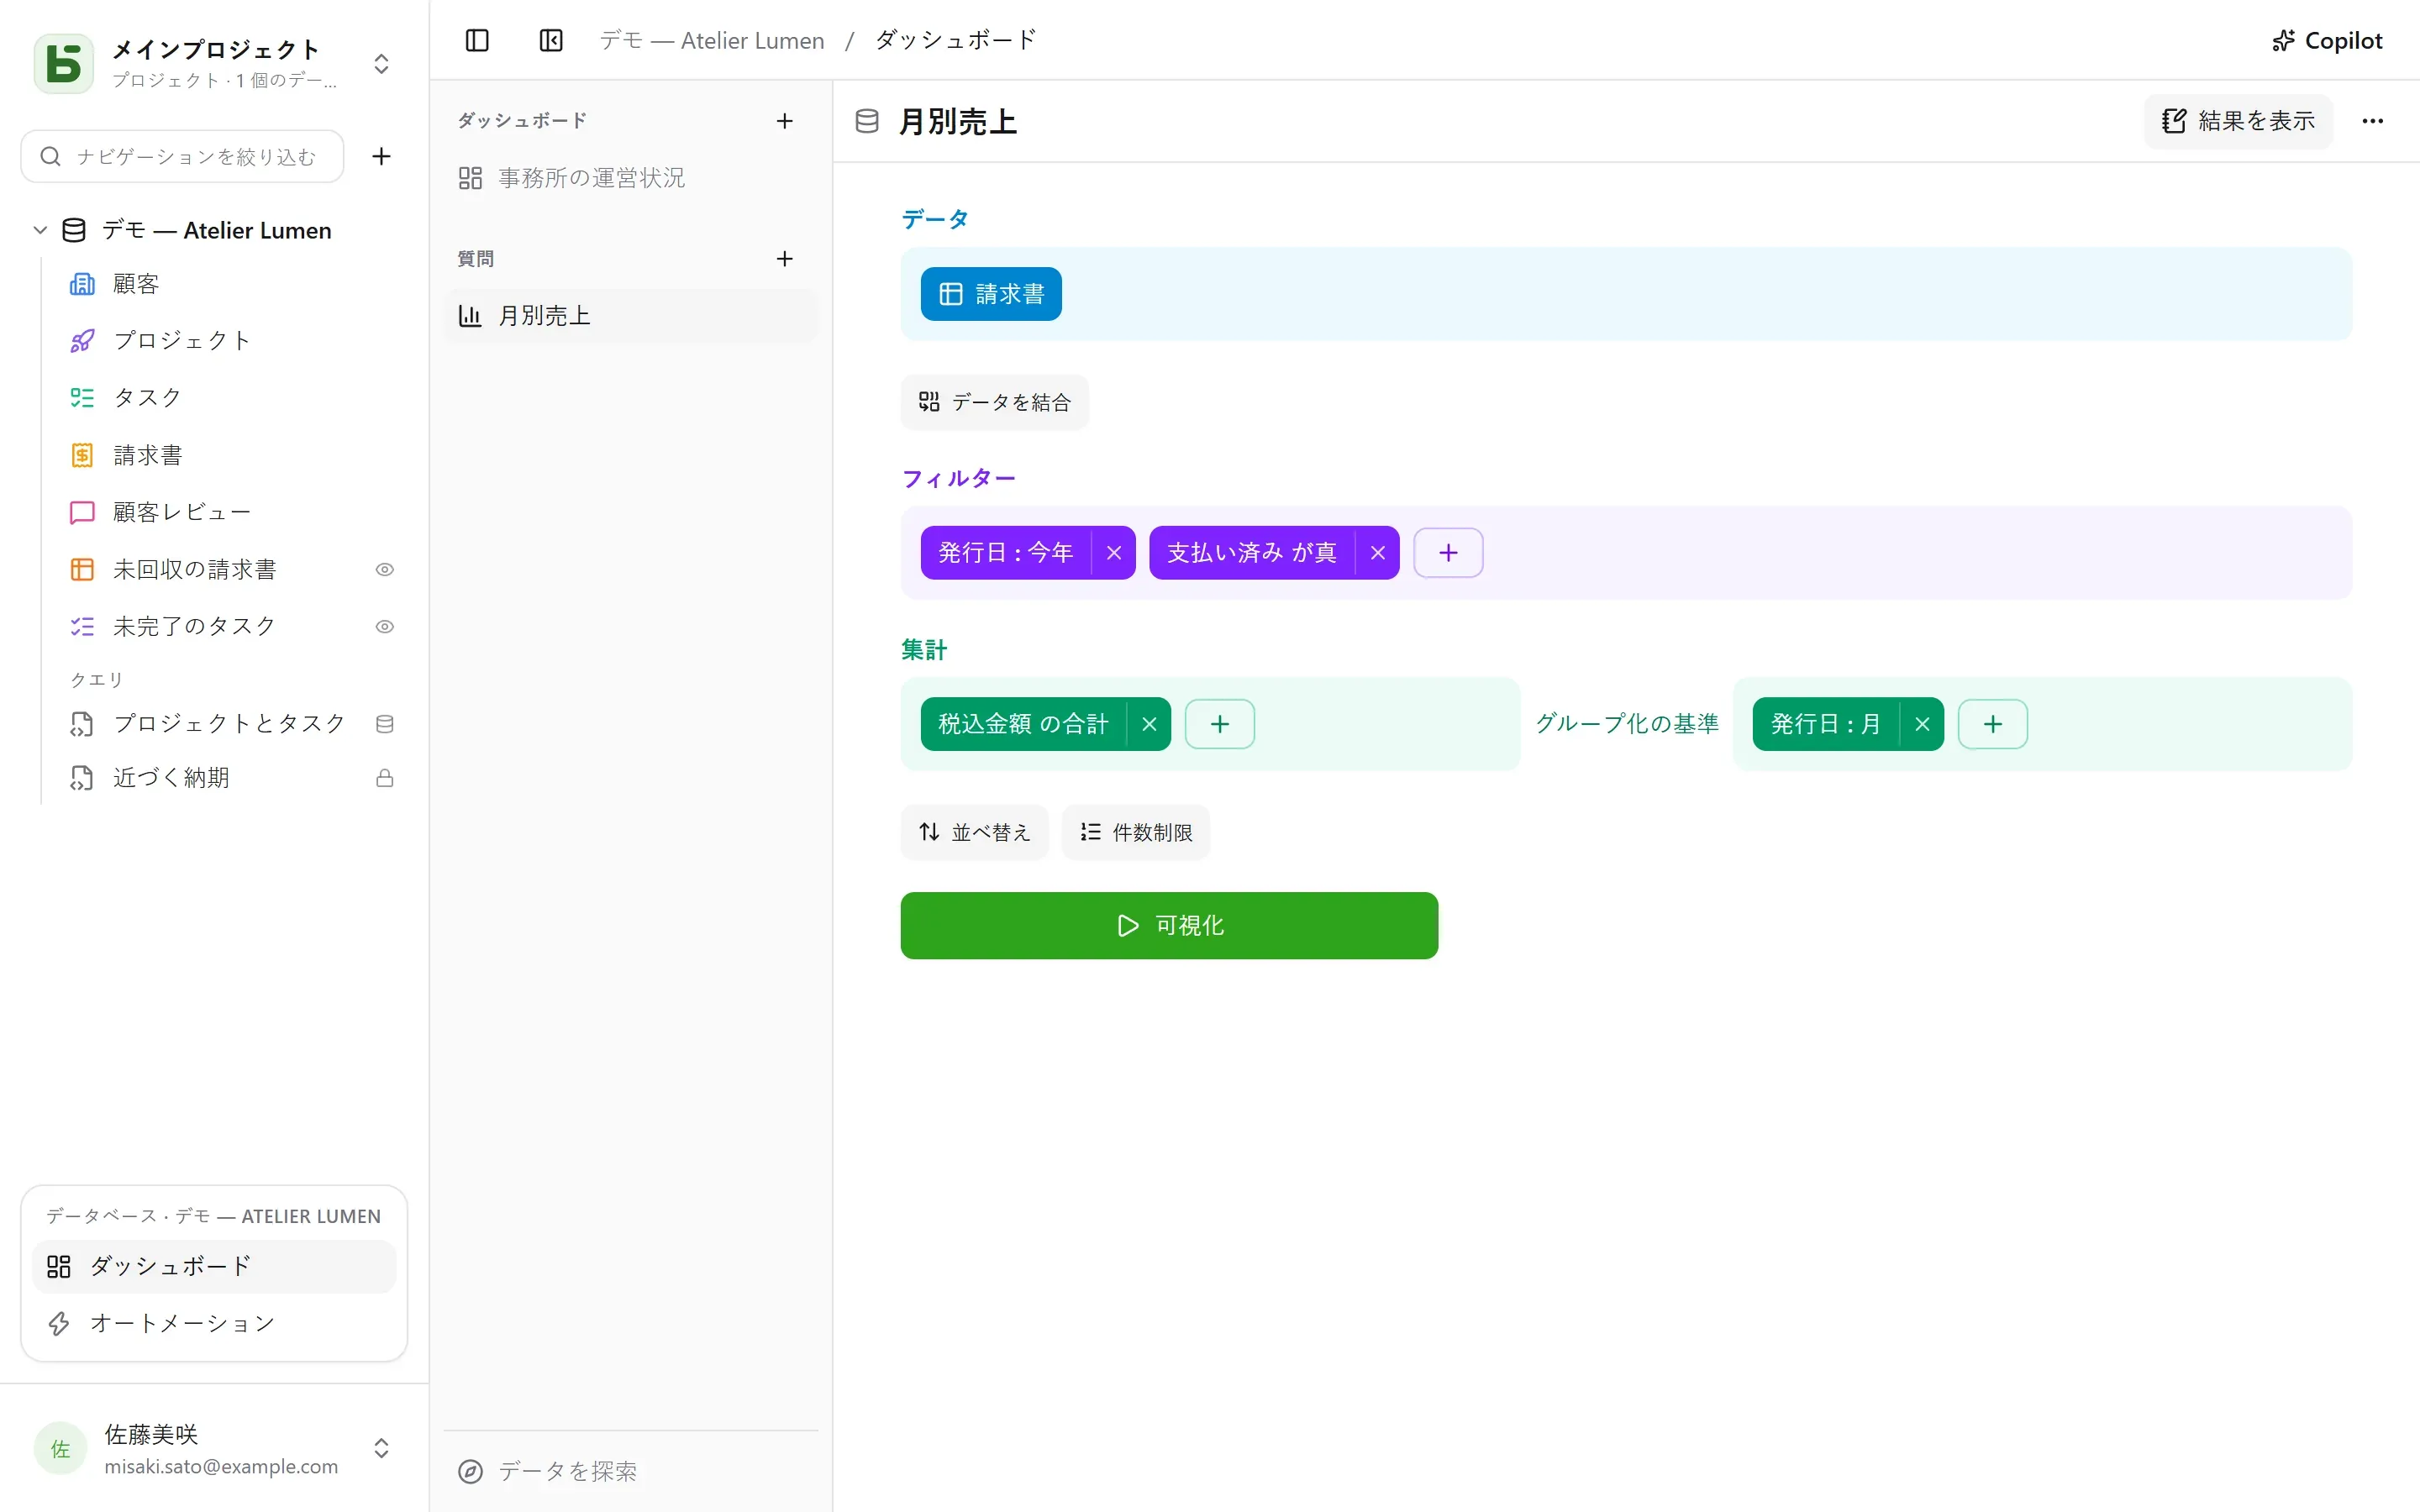Remove the 発行日：今年 filter
Viewport: 2420px width, 1512px height.
click(1114, 553)
